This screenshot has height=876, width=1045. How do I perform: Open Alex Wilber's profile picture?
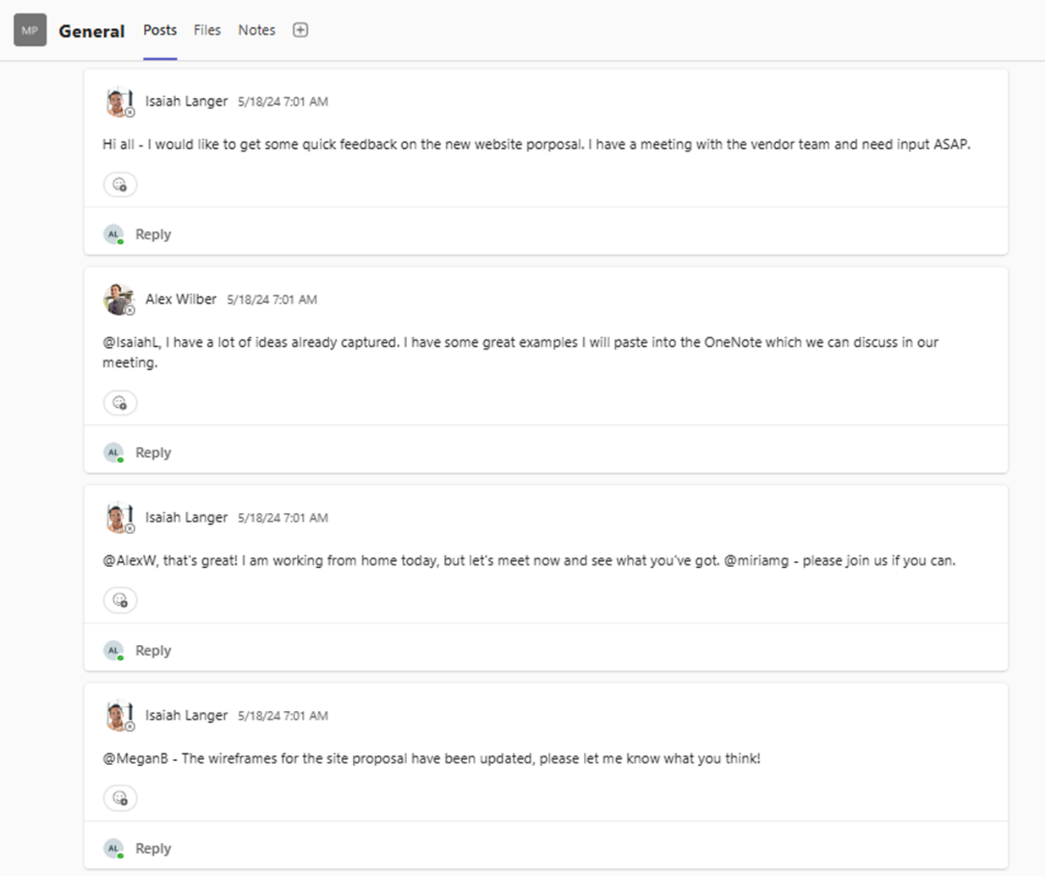click(x=118, y=298)
